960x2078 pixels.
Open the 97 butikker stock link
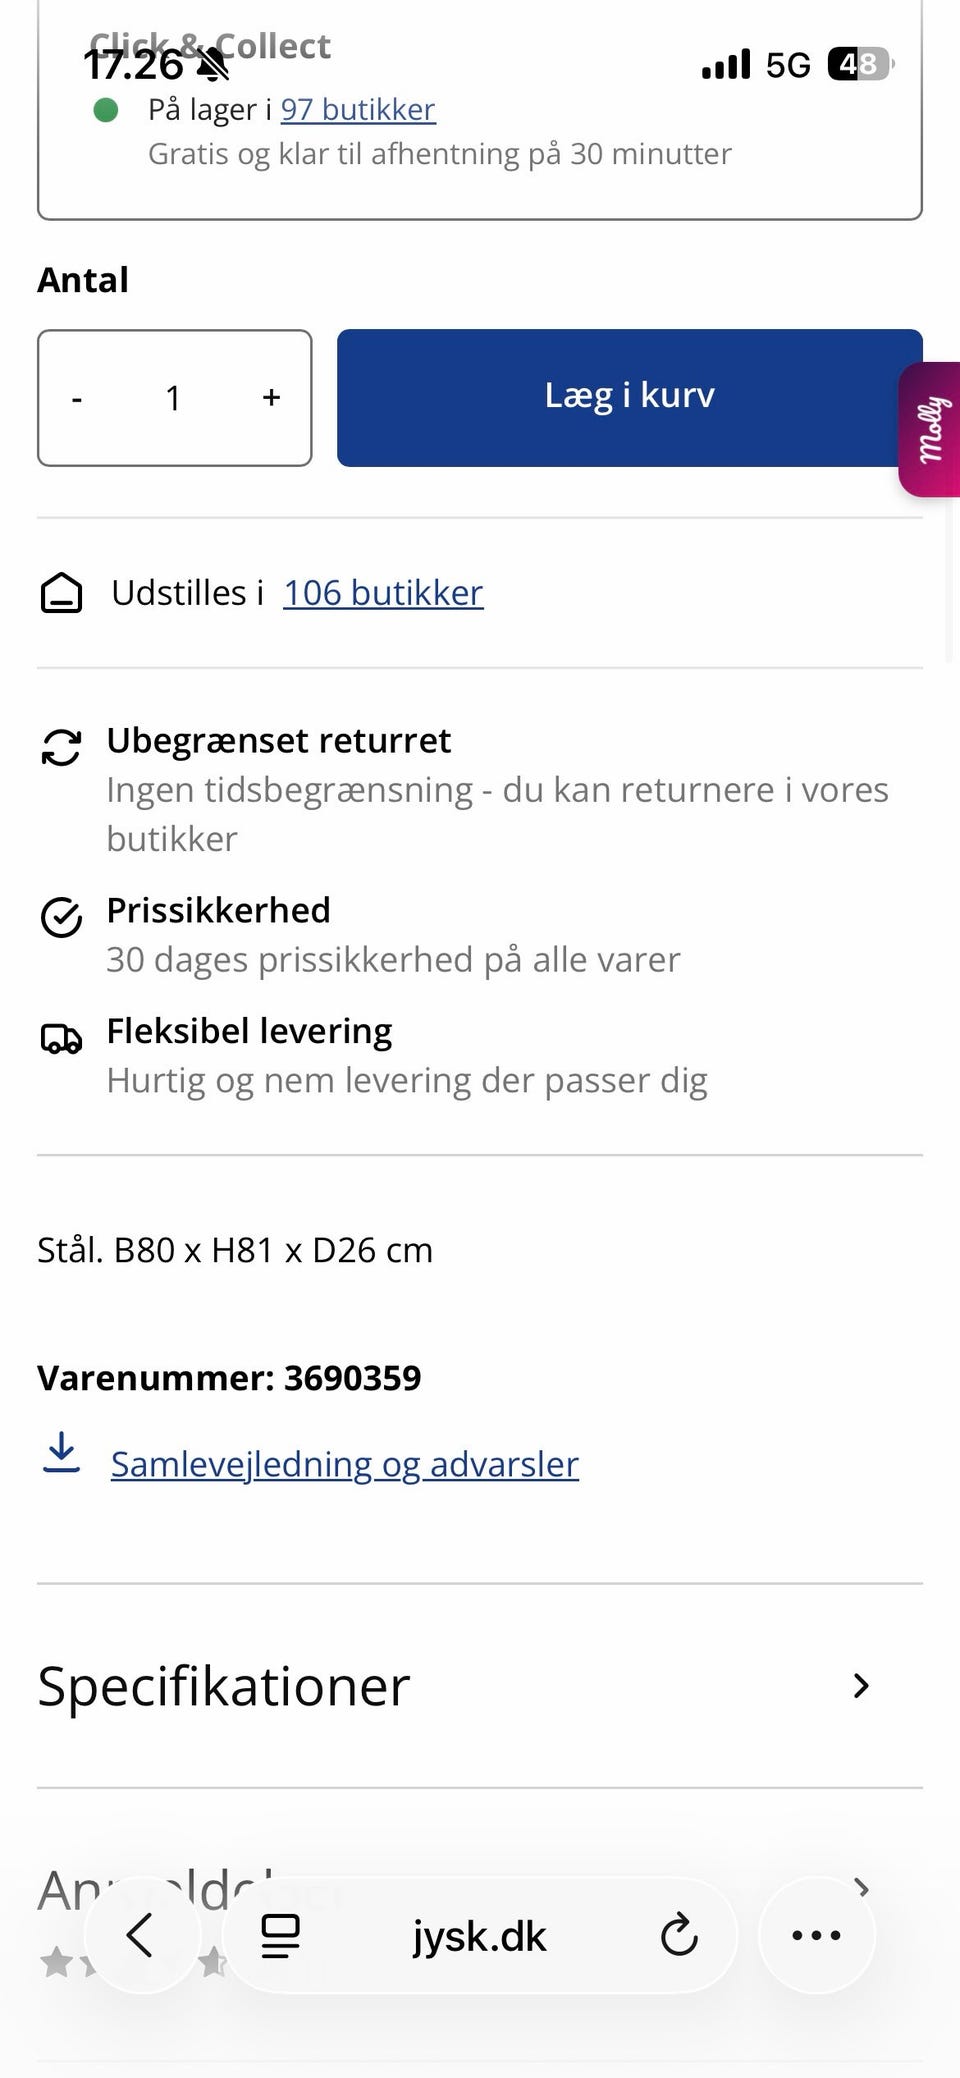357,109
